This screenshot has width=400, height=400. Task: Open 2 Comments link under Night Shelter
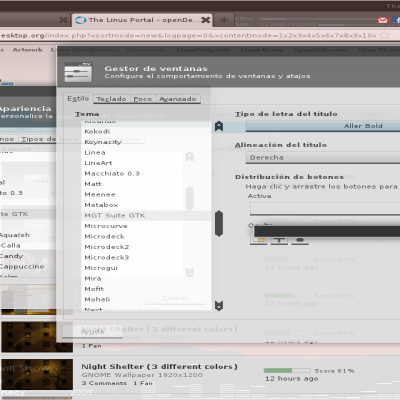point(104,383)
